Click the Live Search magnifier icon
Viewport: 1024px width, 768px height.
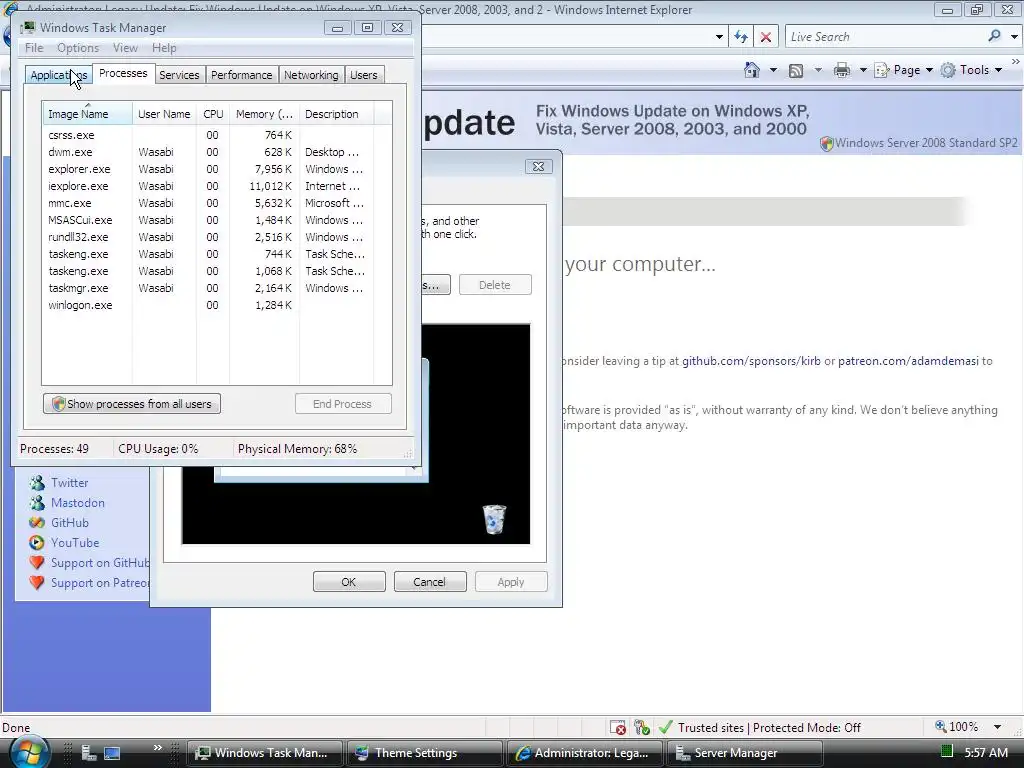click(994, 36)
